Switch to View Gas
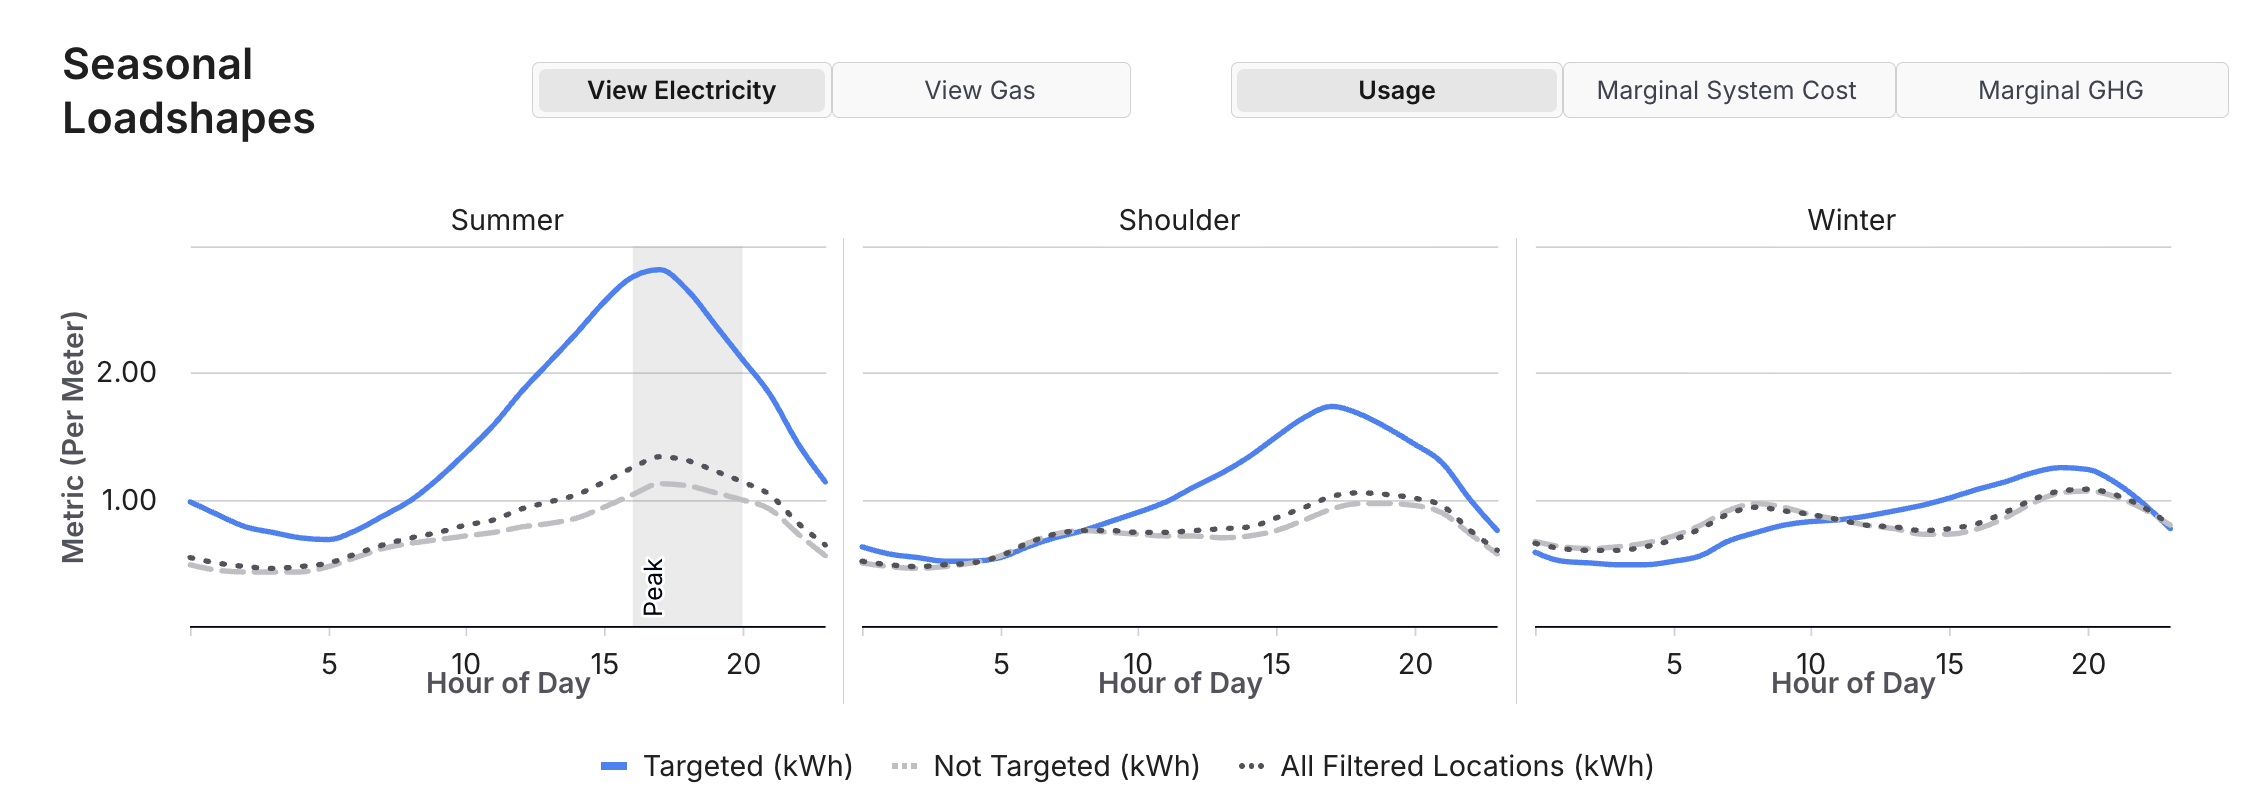The image size is (2252, 810). coord(980,90)
